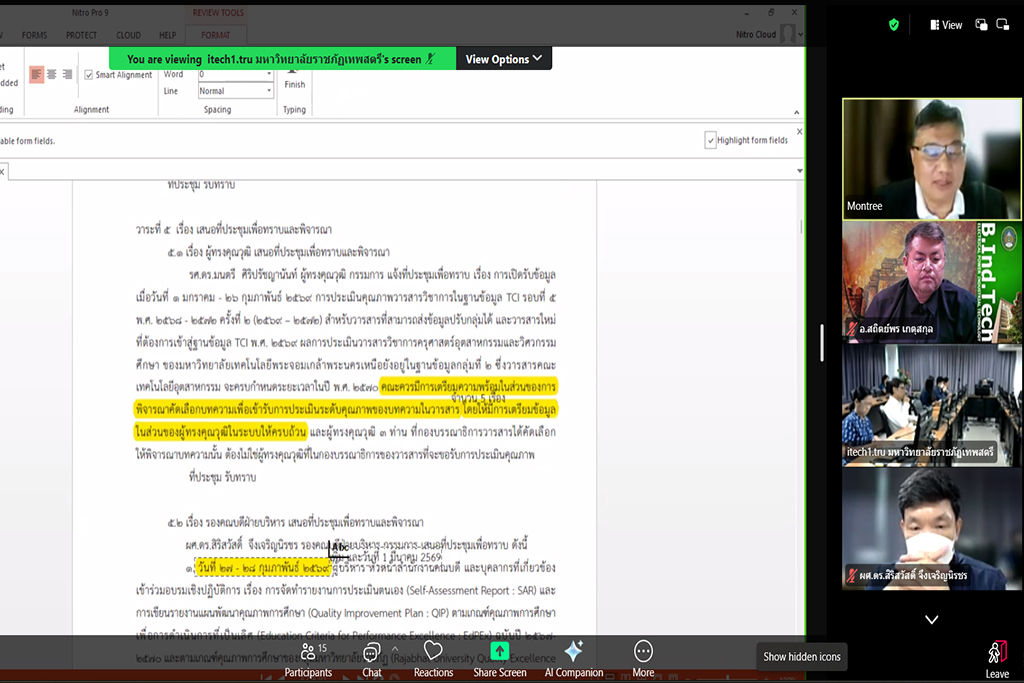Select the left text alignment icon
1024x683 pixels.
(37, 74)
